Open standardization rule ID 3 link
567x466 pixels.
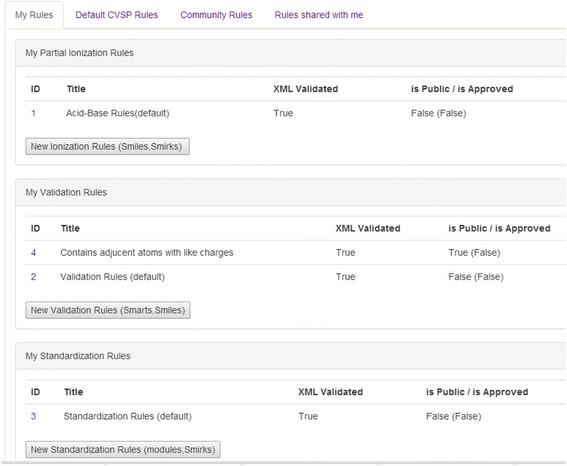tap(33, 416)
